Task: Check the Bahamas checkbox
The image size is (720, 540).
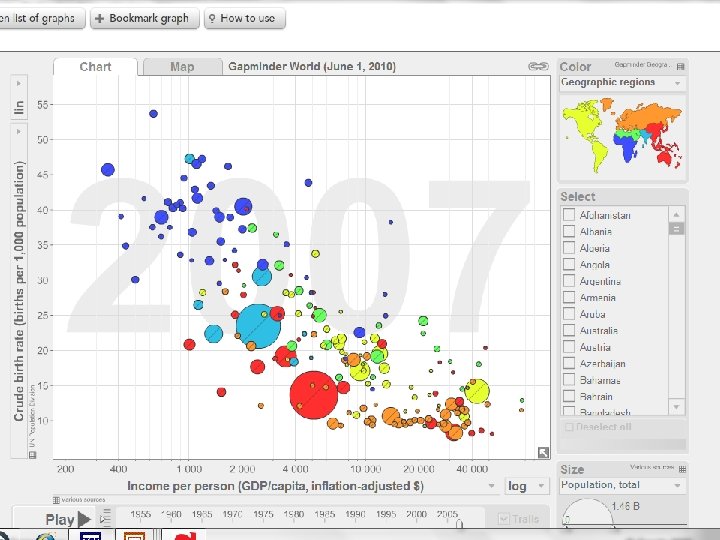Action: [x=569, y=380]
